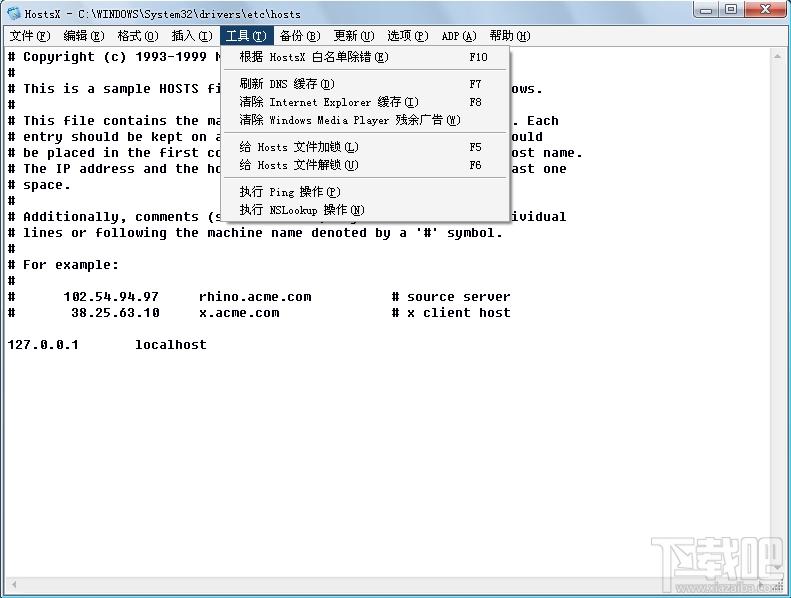This screenshot has height=598, width=791.
Task: Click the 'localhost' entry text
Action: point(171,345)
